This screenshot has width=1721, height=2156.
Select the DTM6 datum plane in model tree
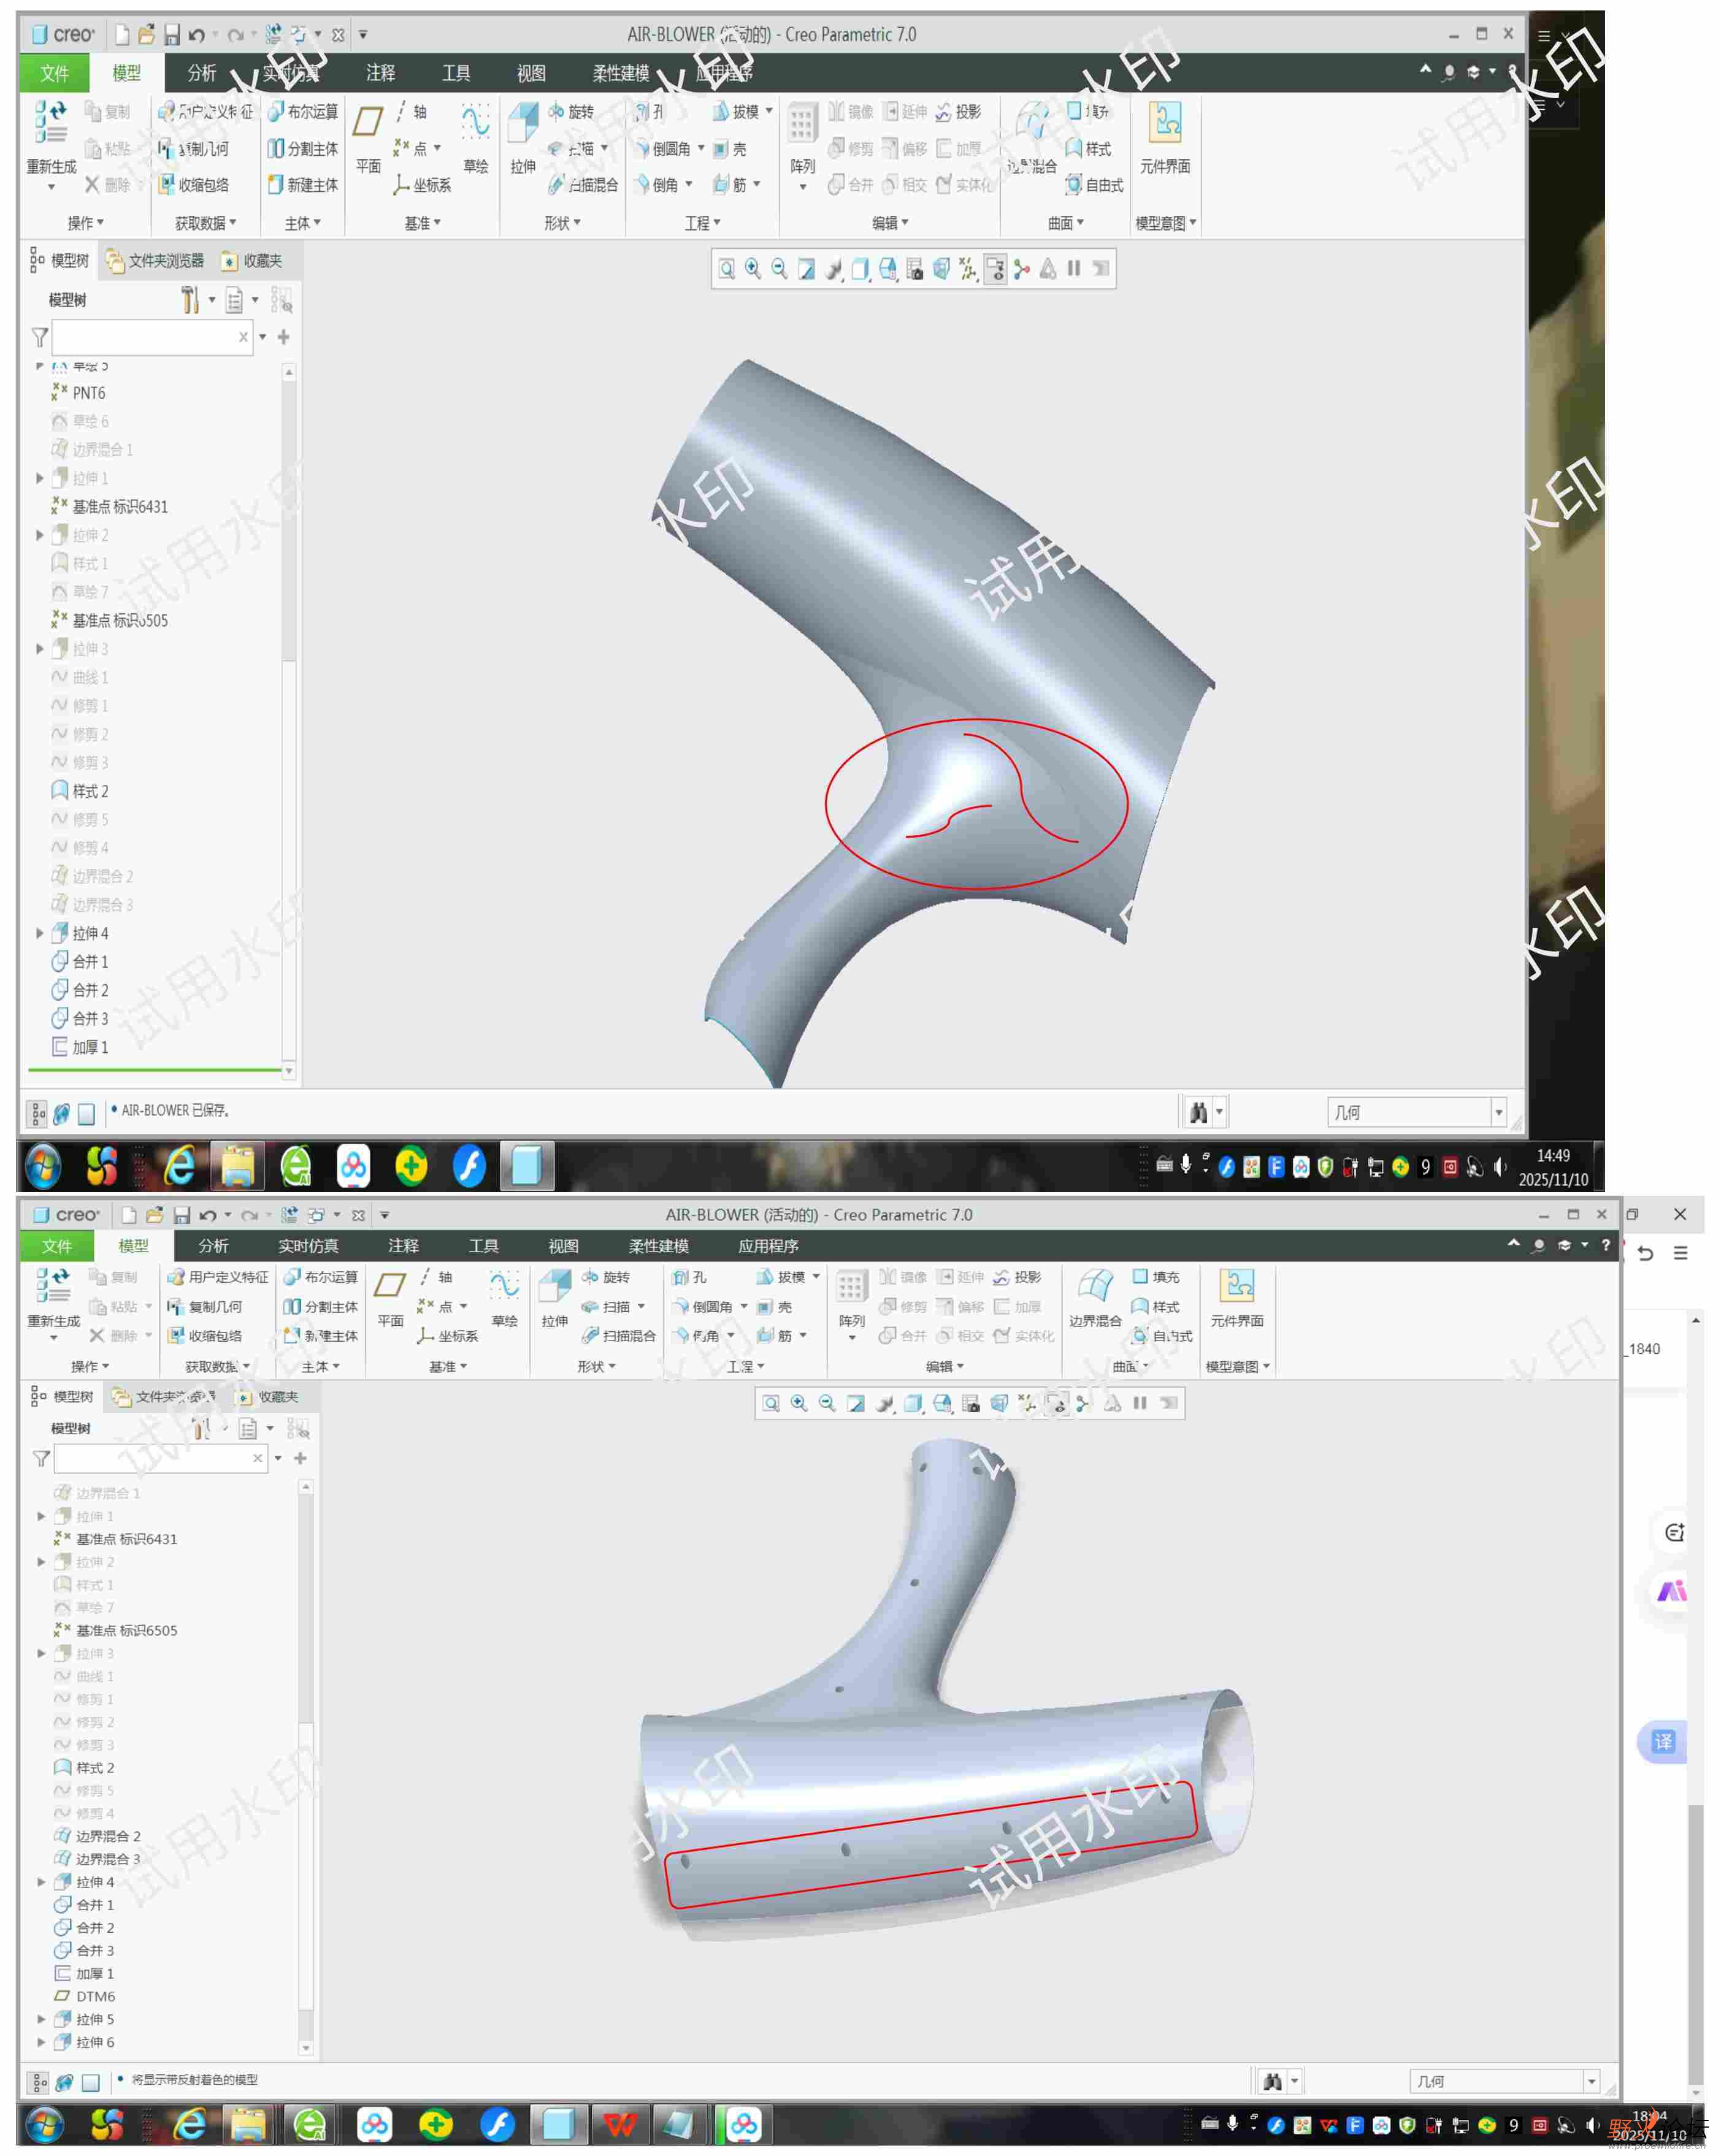click(95, 1996)
